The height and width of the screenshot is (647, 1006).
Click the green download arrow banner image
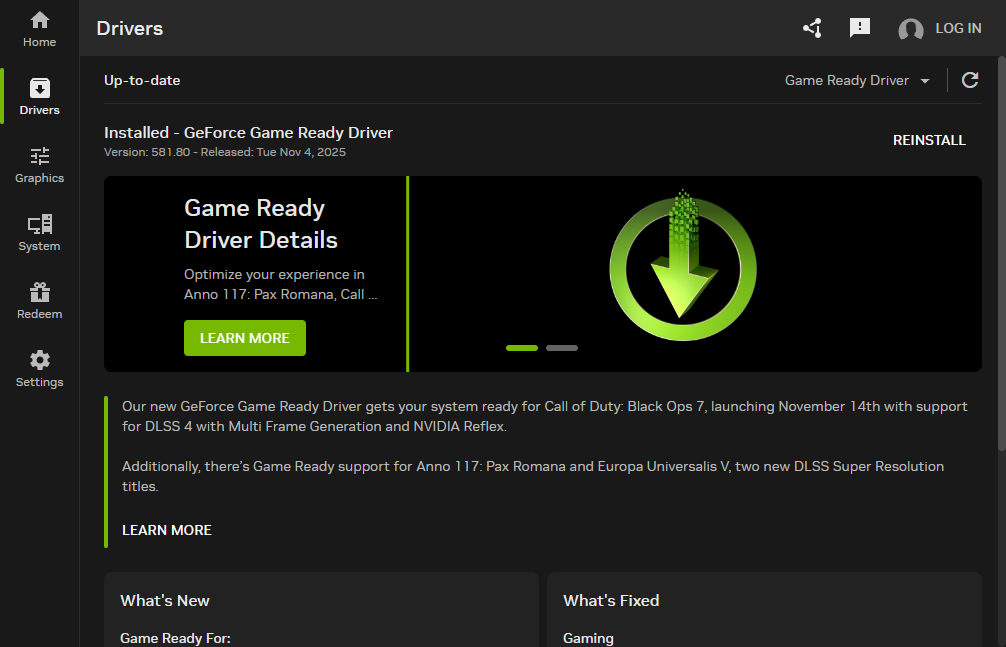(x=683, y=266)
